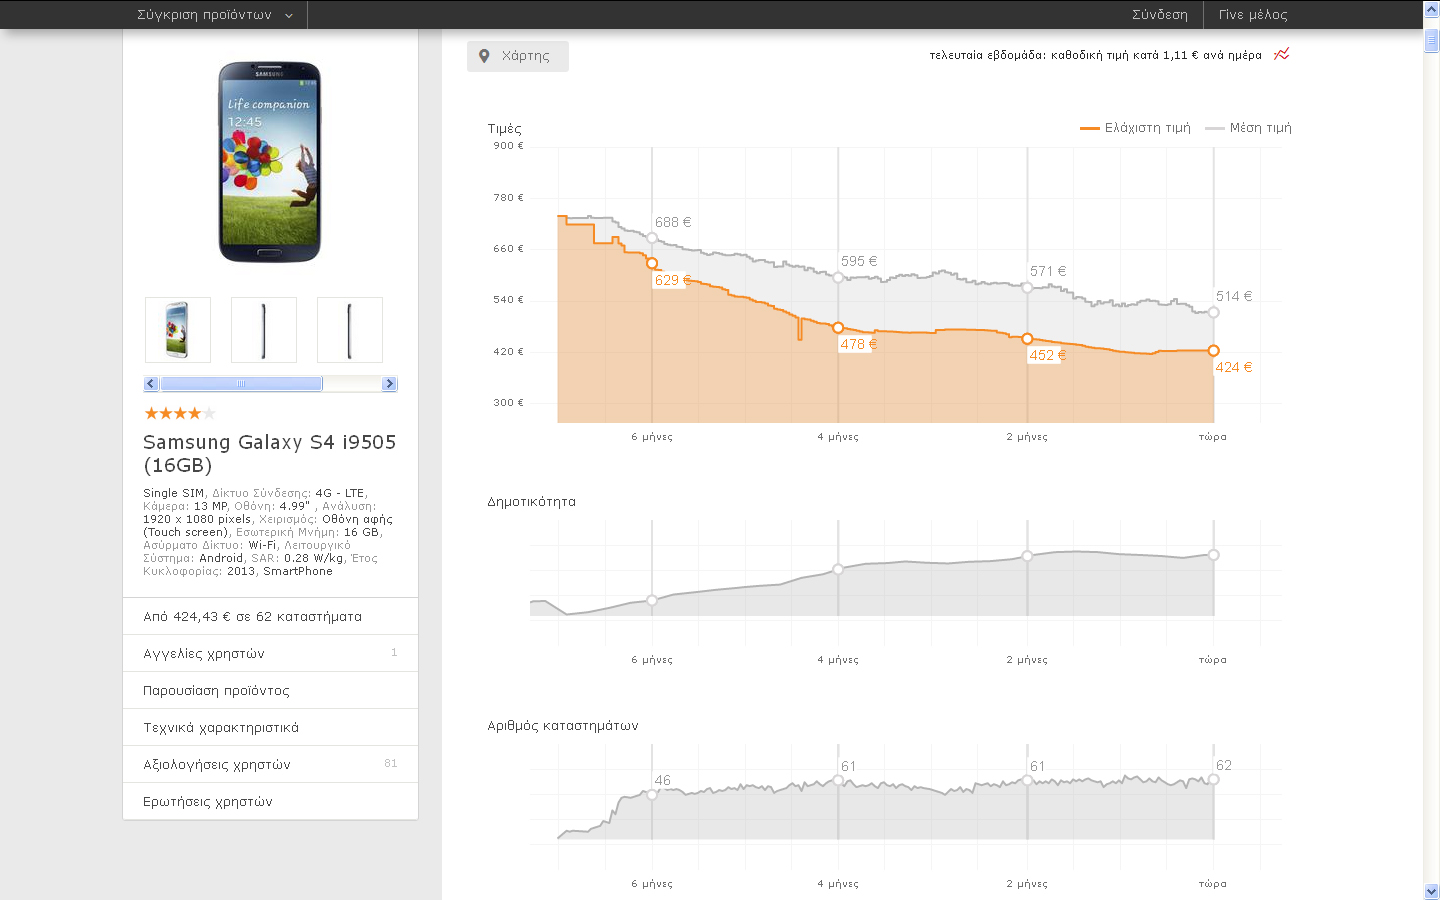This screenshot has width=1440, height=900.
Task: Click the Samsung Galaxy S4 i9505 title
Action: click(x=270, y=453)
